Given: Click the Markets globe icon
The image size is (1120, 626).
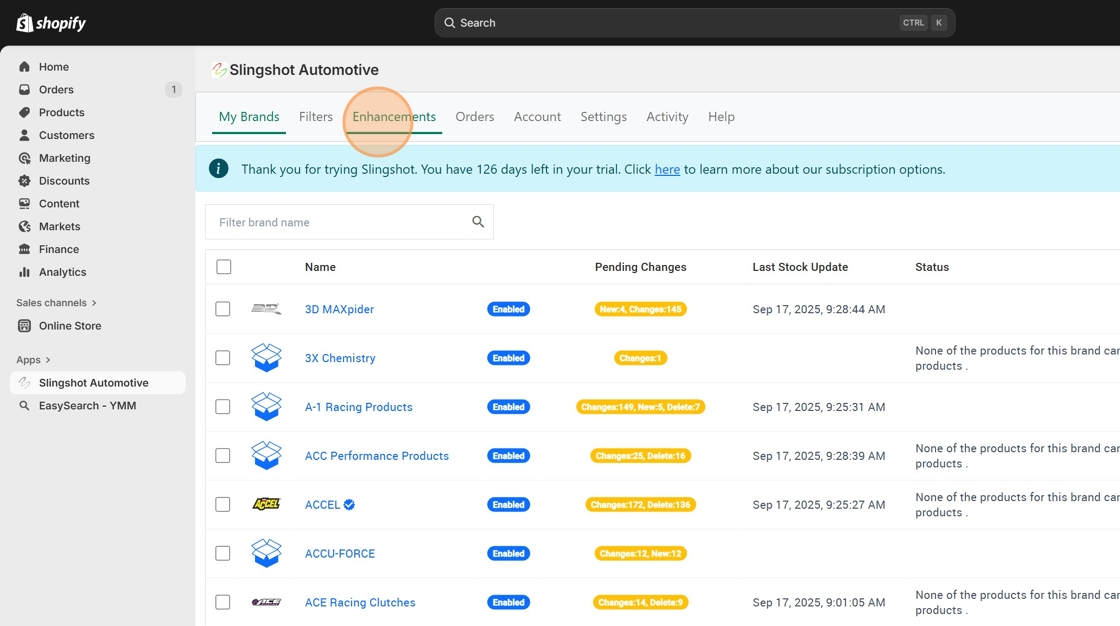Looking at the screenshot, I should coord(24,227).
